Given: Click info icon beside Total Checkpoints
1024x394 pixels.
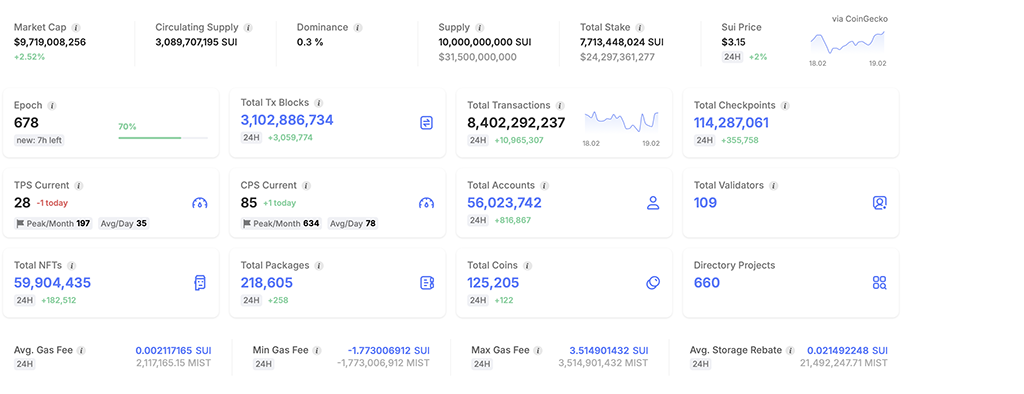Looking at the screenshot, I should click(785, 105).
